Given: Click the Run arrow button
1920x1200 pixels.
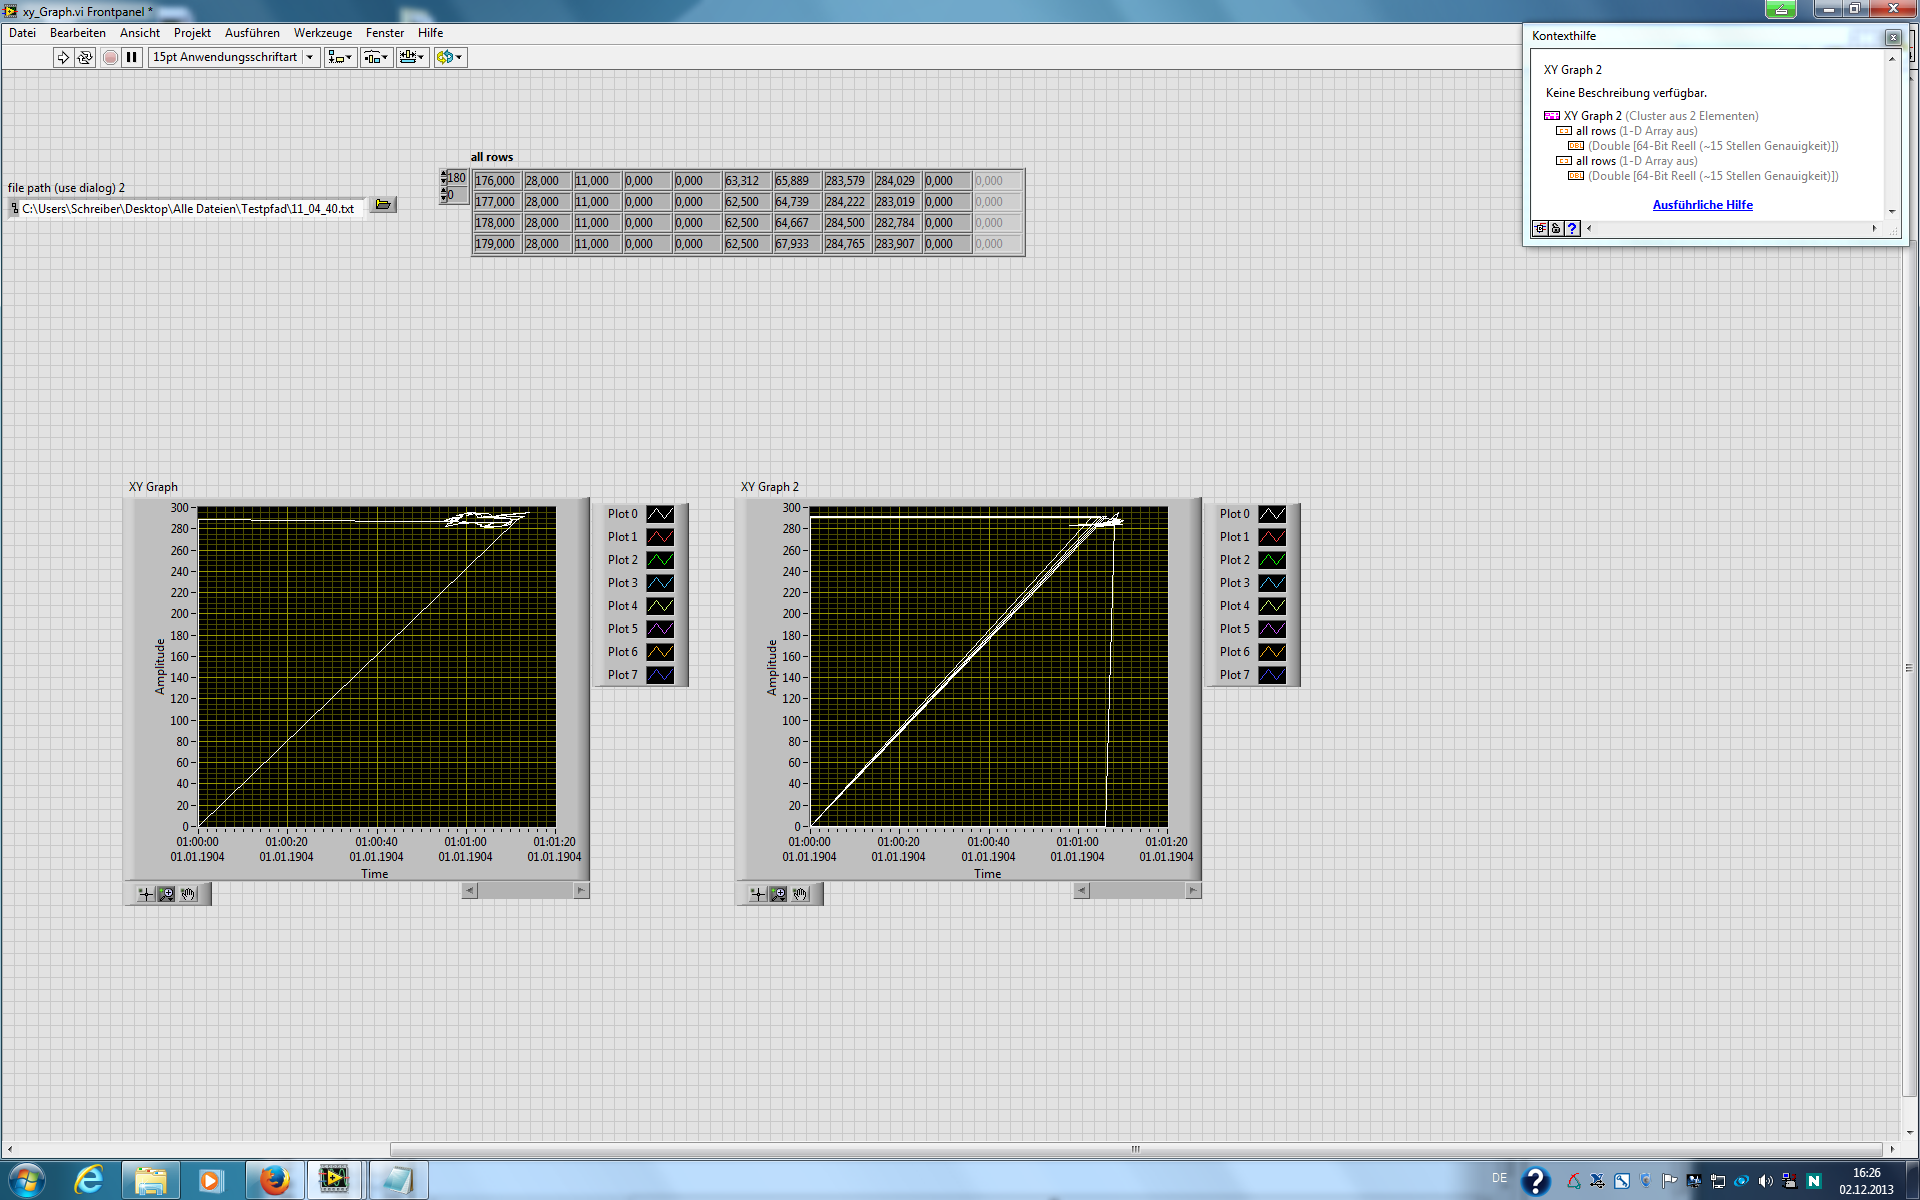Looking at the screenshot, I should click(63, 57).
